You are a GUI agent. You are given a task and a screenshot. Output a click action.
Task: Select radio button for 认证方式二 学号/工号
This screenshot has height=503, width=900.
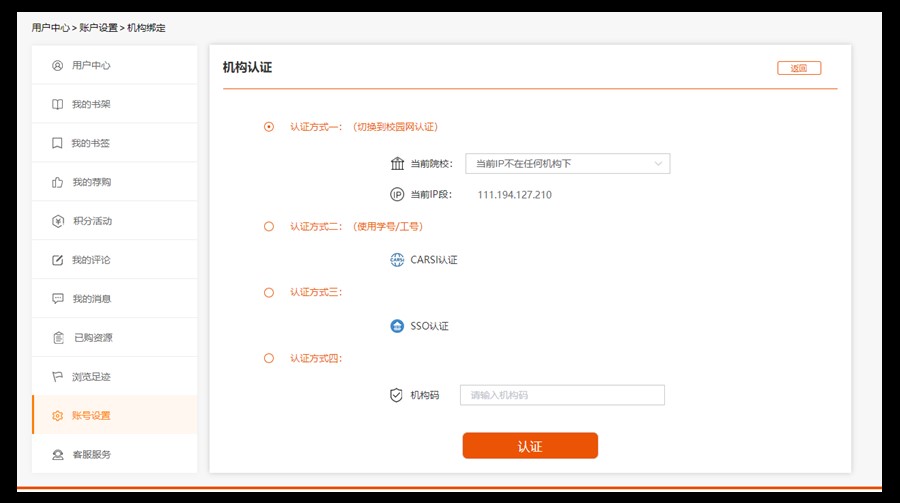(x=268, y=227)
